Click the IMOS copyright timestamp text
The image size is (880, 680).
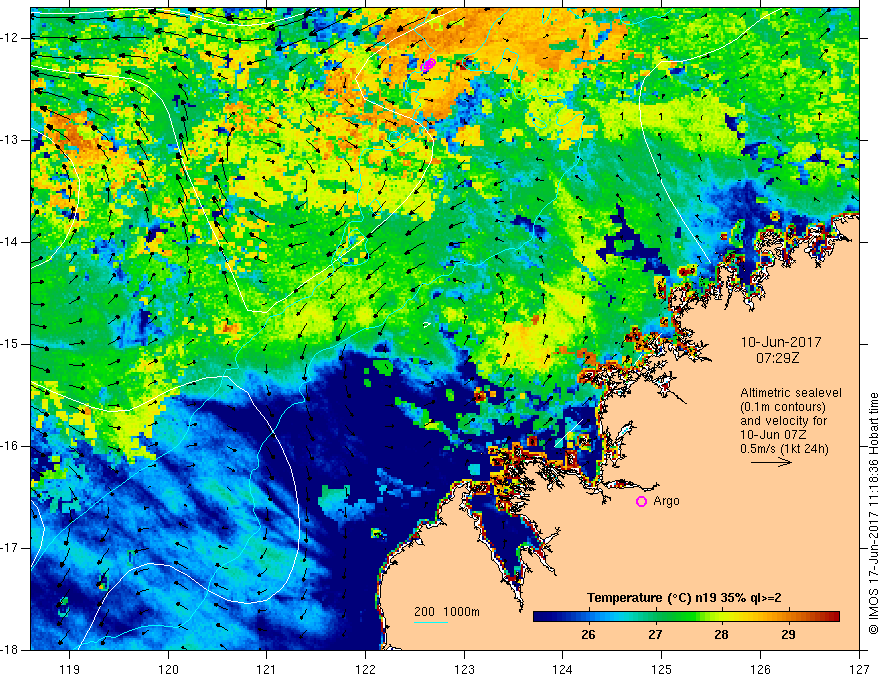click(x=873, y=513)
